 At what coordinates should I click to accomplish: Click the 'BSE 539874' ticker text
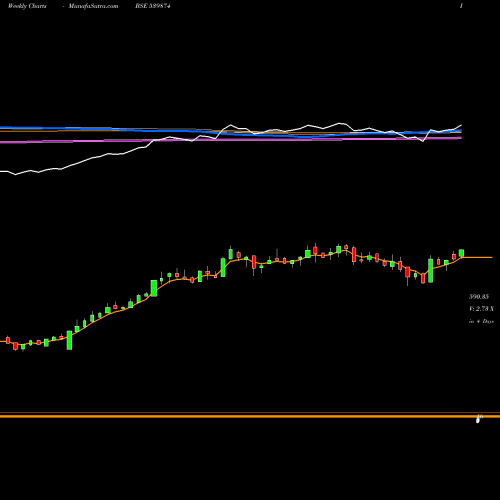[153, 6]
